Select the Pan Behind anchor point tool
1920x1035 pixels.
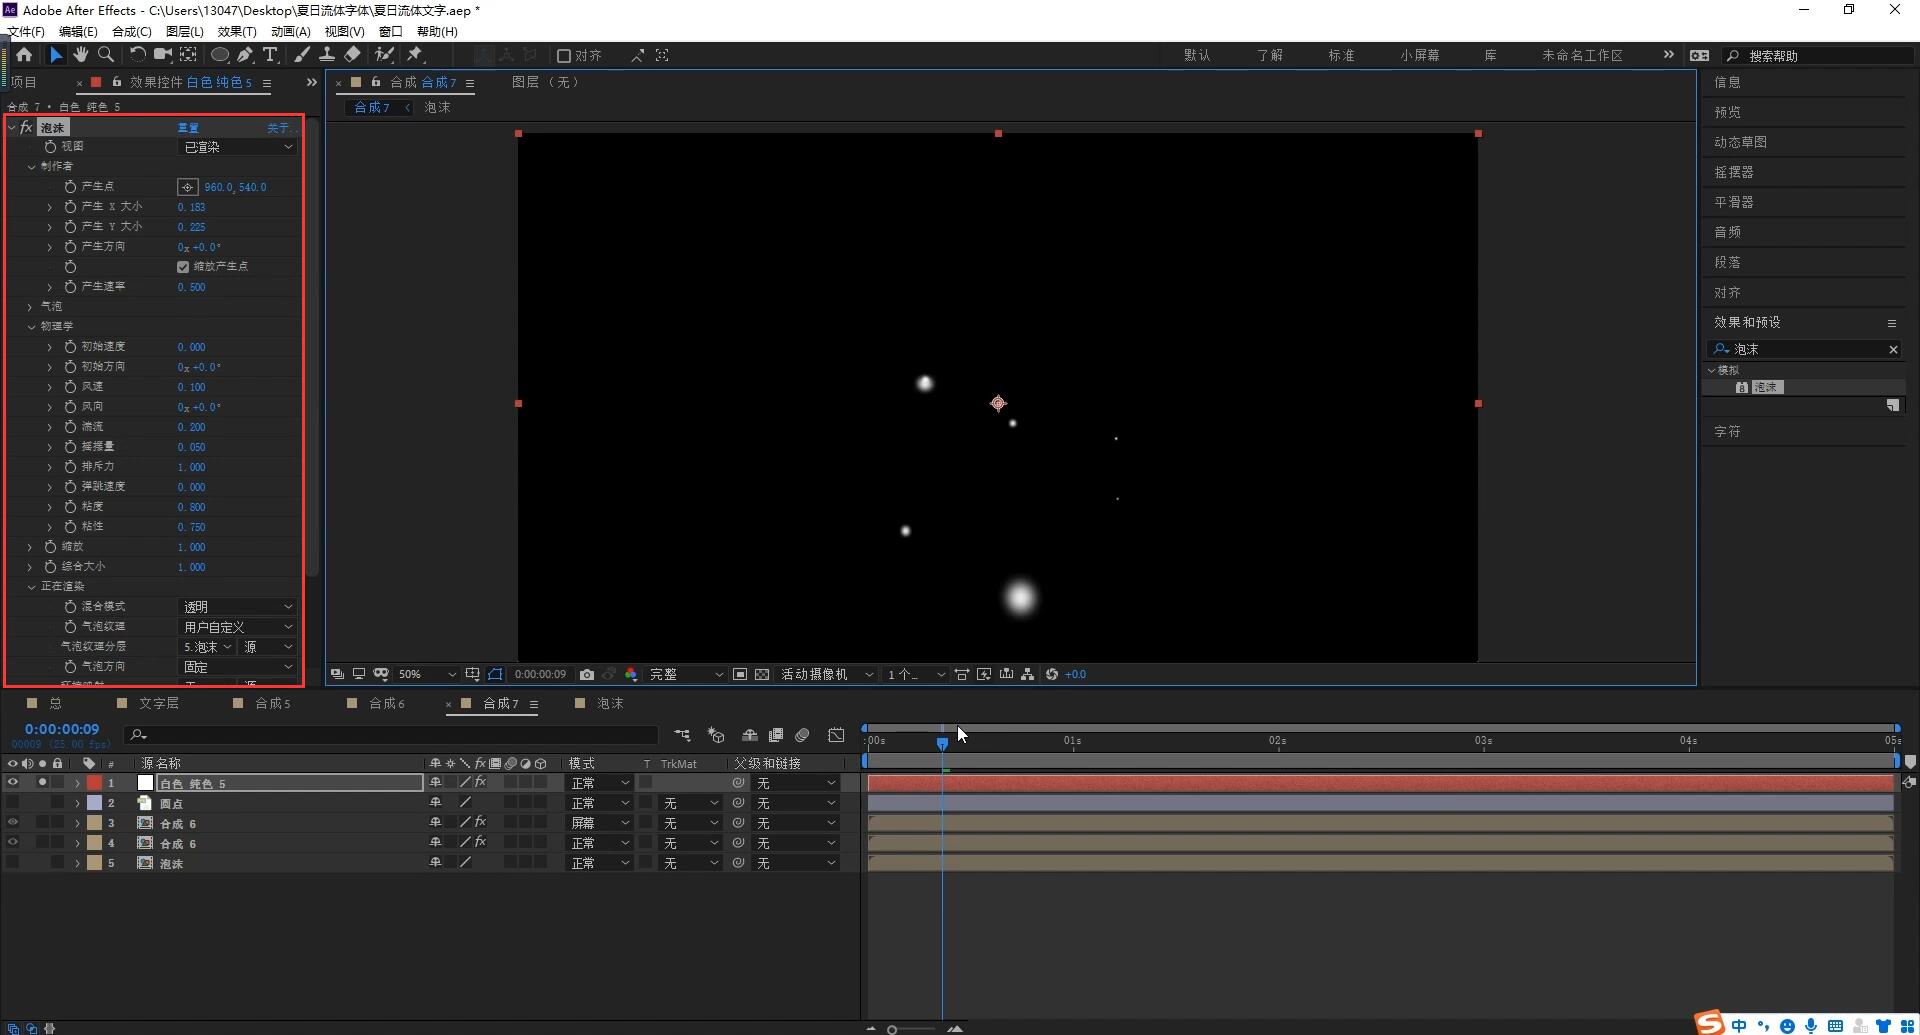tap(188, 55)
